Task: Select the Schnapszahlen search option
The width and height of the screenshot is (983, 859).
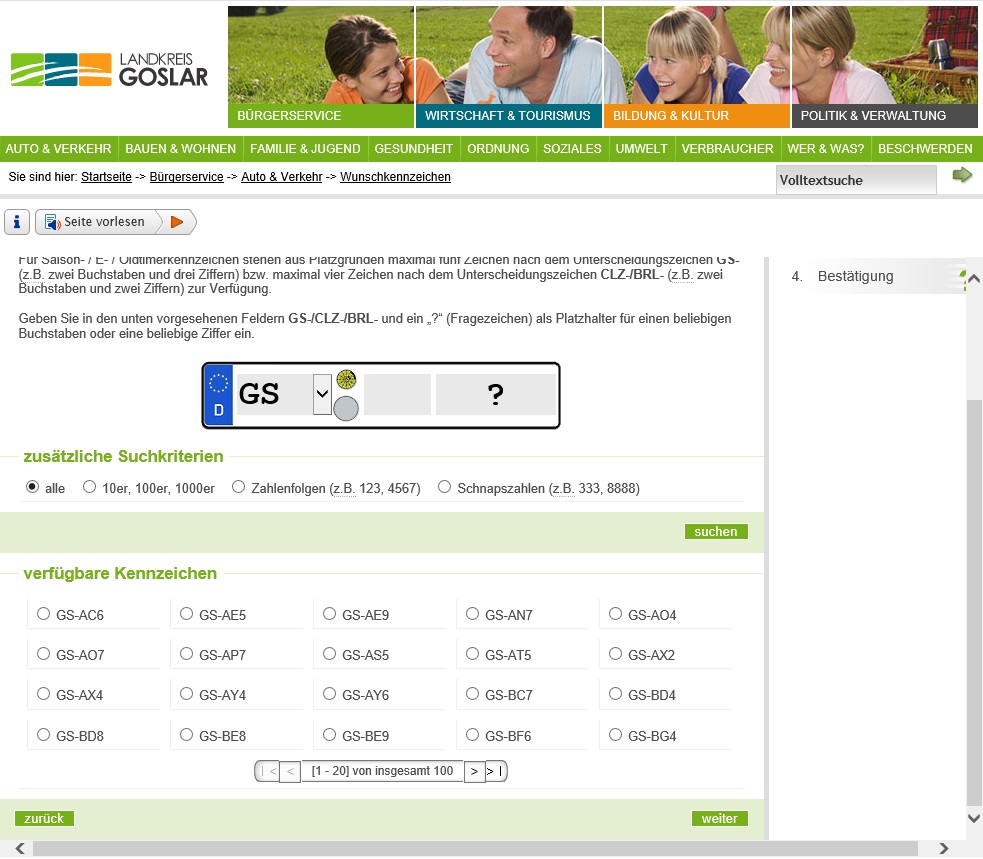Action: point(445,487)
